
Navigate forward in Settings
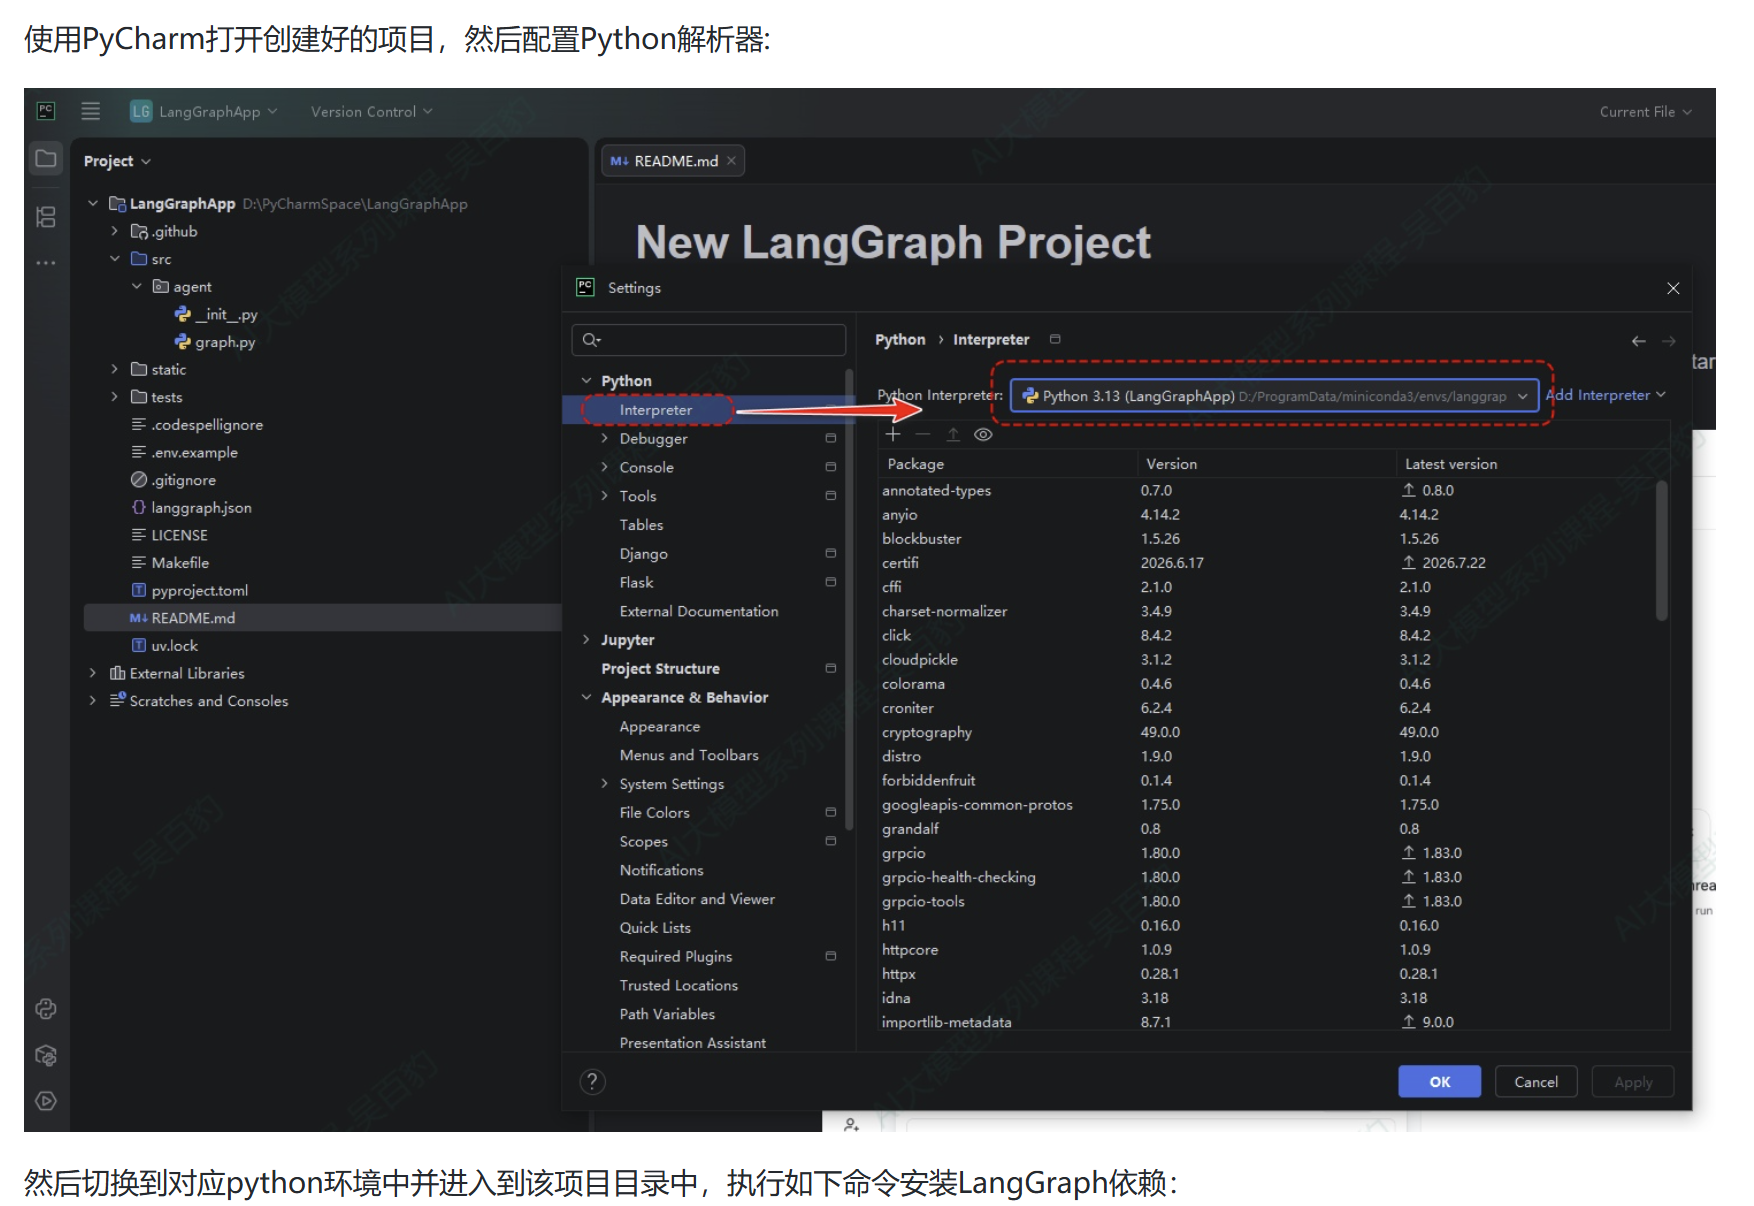(x=1668, y=341)
